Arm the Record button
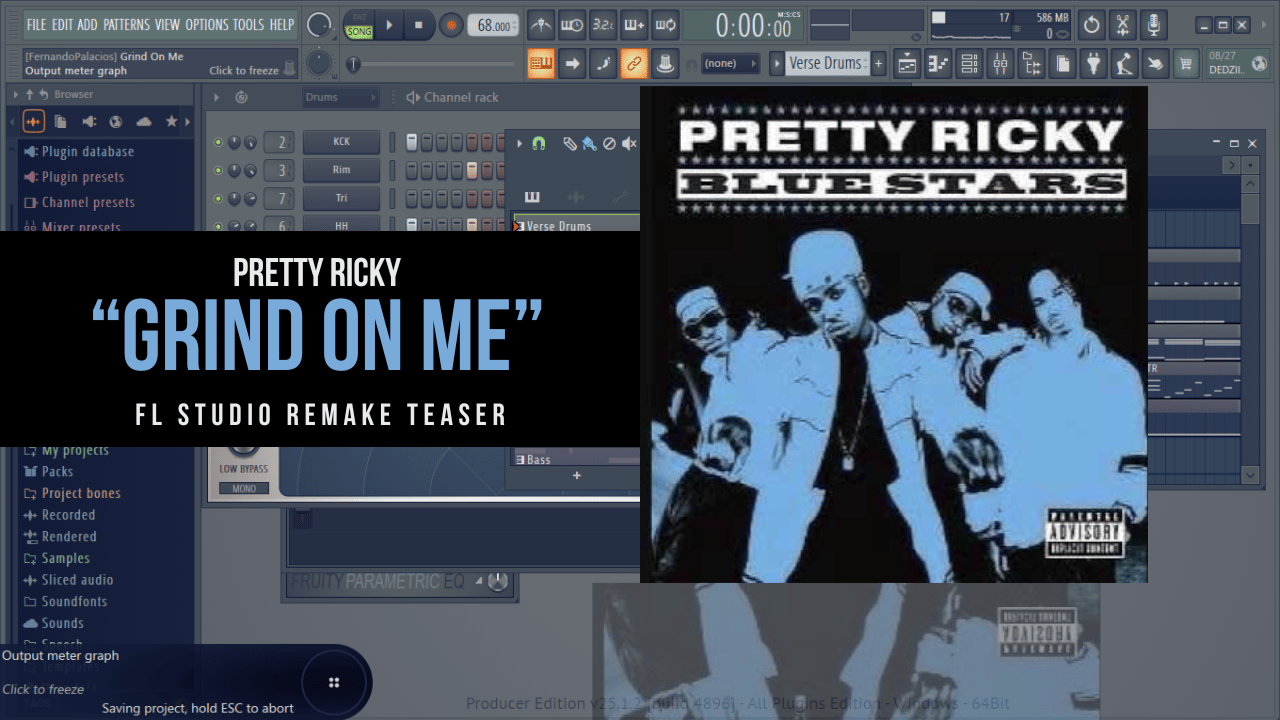Viewport: 1280px width, 720px height. [x=451, y=25]
